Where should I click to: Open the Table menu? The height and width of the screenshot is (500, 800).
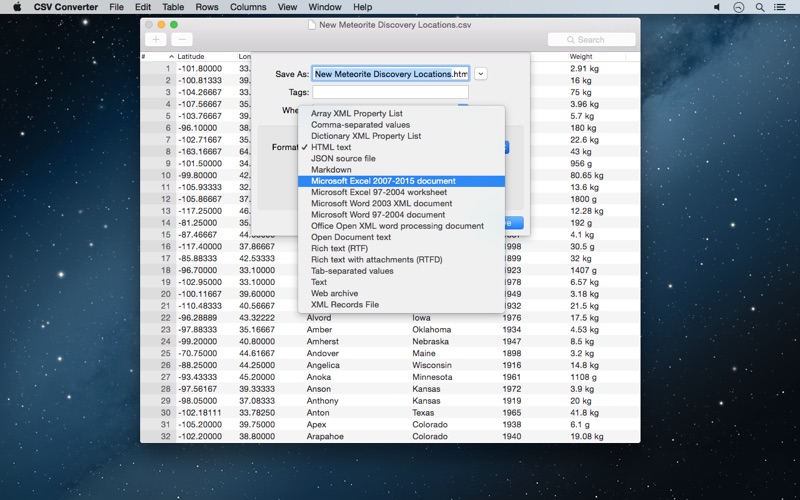173,7
